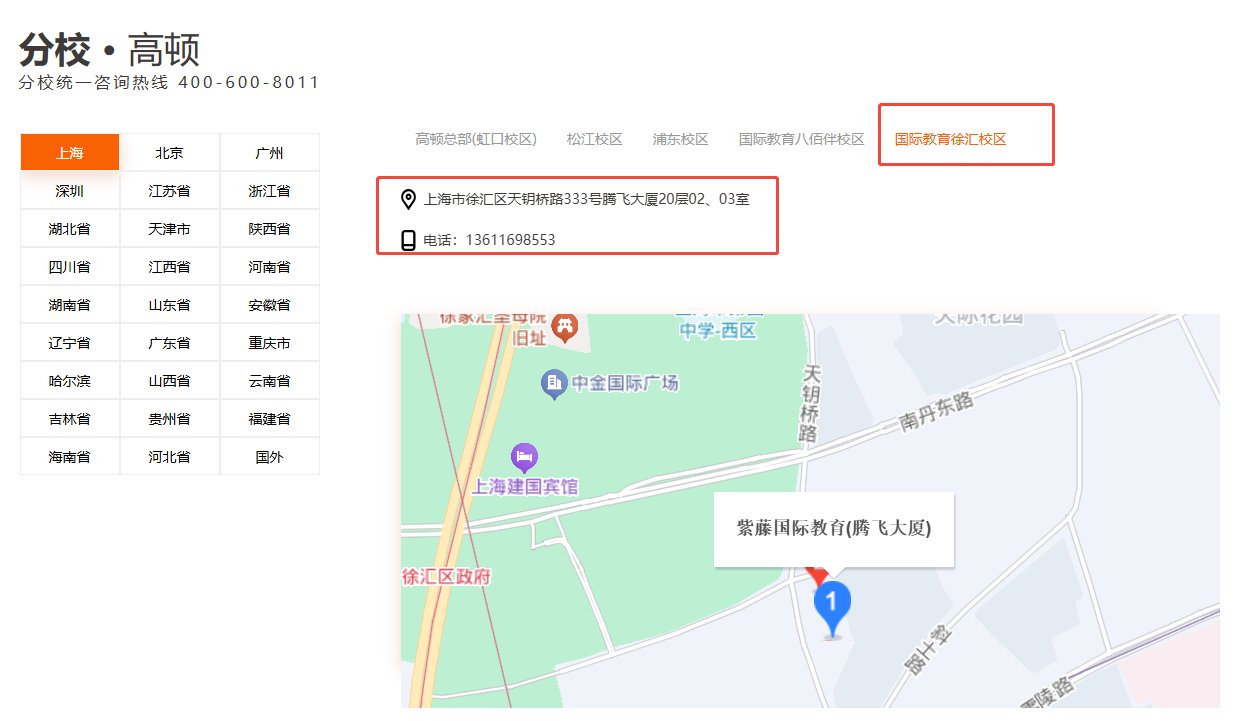Viewport: 1241px width, 721px height.
Task: Select the 浦东校区 campus tab
Action: [x=680, y=139]
